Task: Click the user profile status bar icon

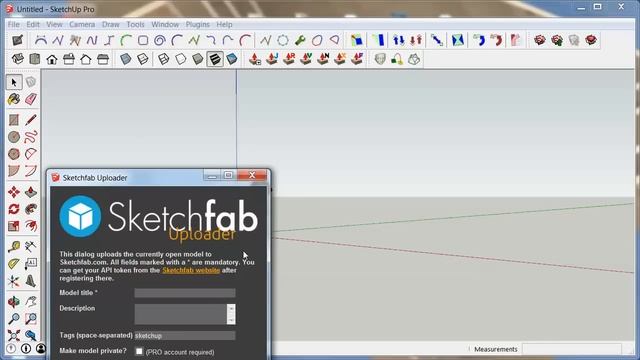Action: click(x=41, y=349)
